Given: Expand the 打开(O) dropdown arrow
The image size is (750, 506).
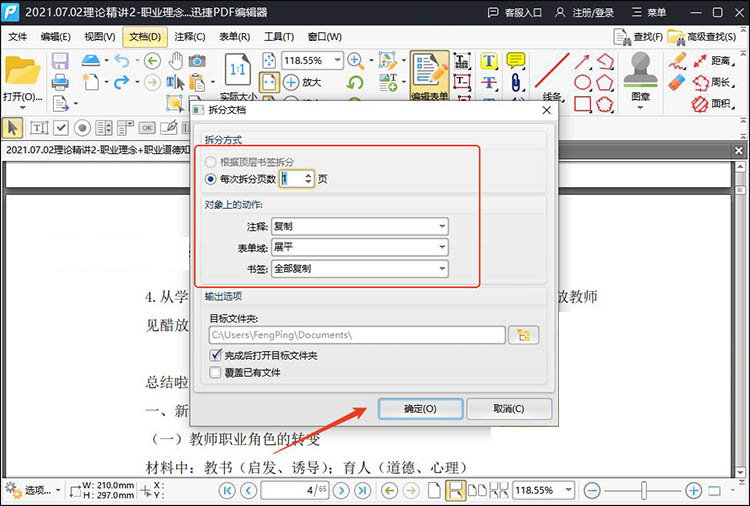Looking at the screenshot, I should [22, 107].
